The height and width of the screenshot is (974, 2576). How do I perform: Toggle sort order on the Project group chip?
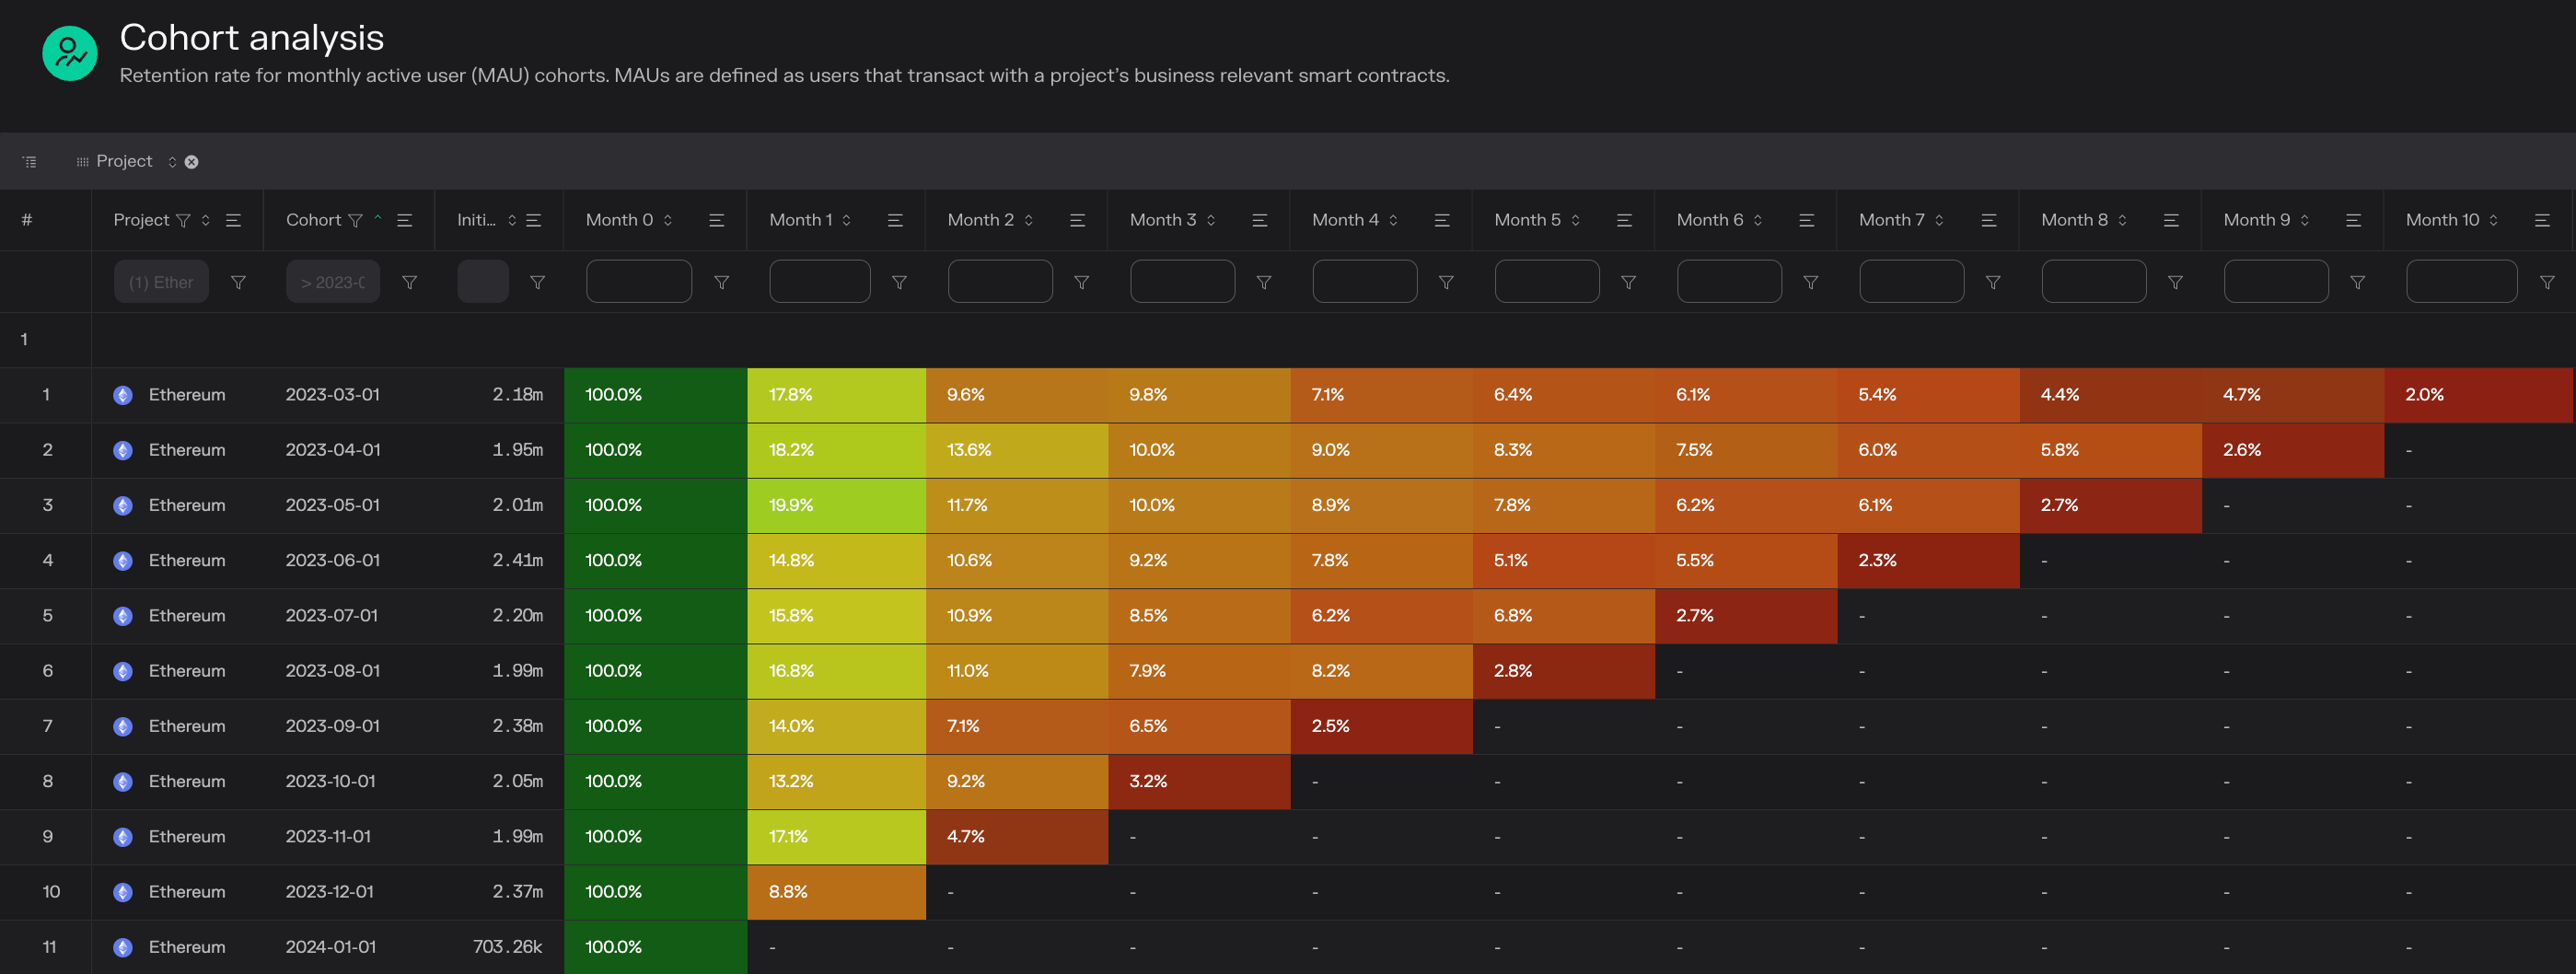pos(172,162)
